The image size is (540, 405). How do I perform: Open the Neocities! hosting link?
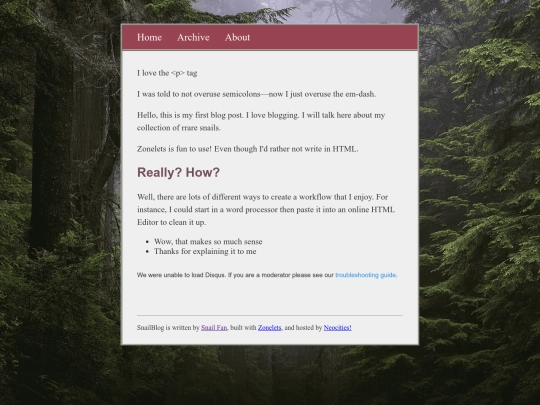(338, 328)
